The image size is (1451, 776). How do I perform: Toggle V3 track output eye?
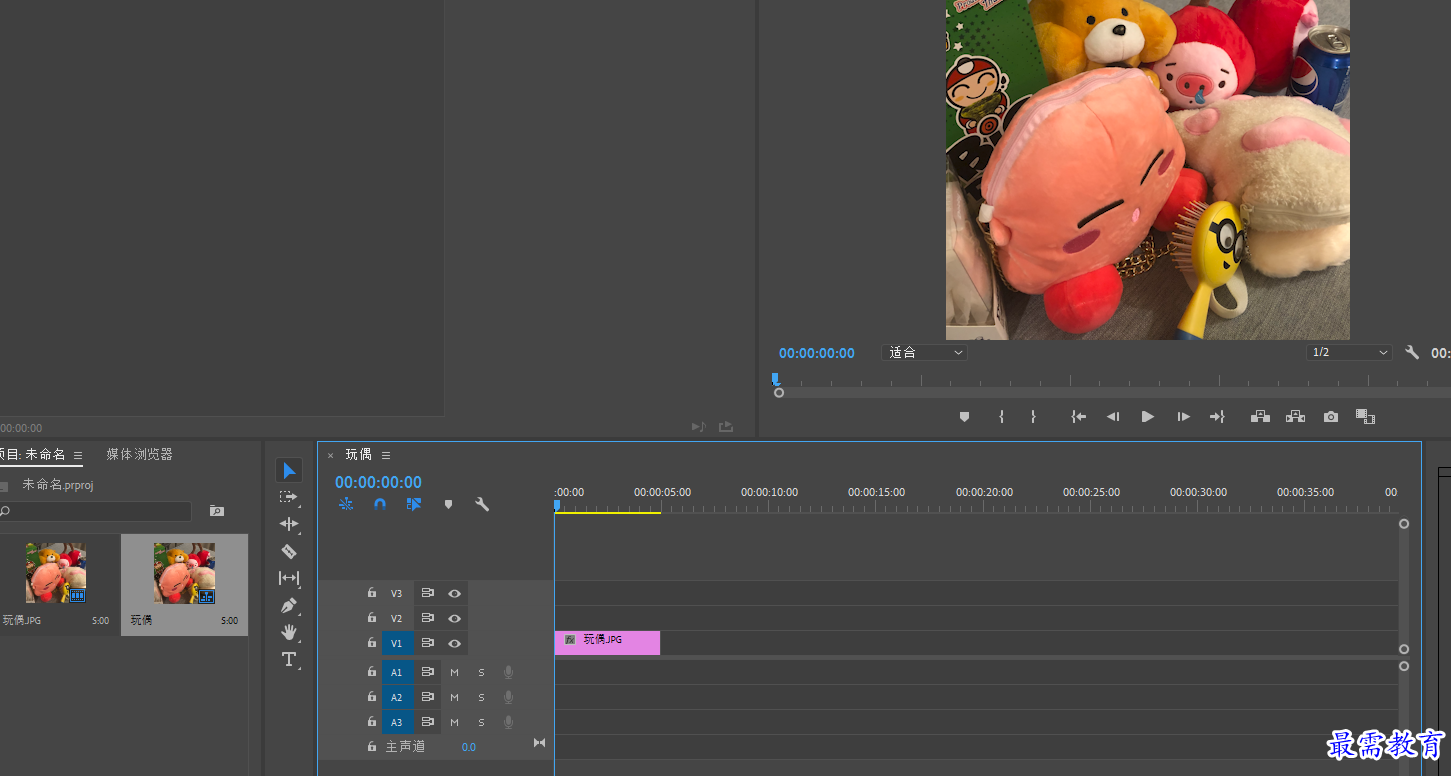(455, 593)
